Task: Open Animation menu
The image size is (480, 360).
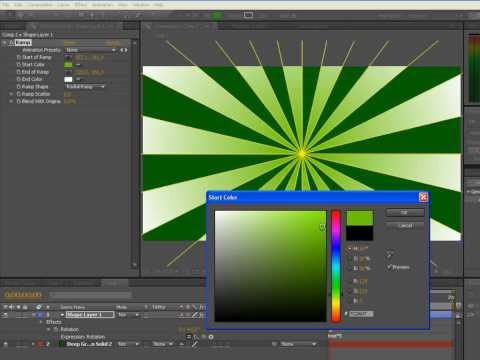Action: 102,5
